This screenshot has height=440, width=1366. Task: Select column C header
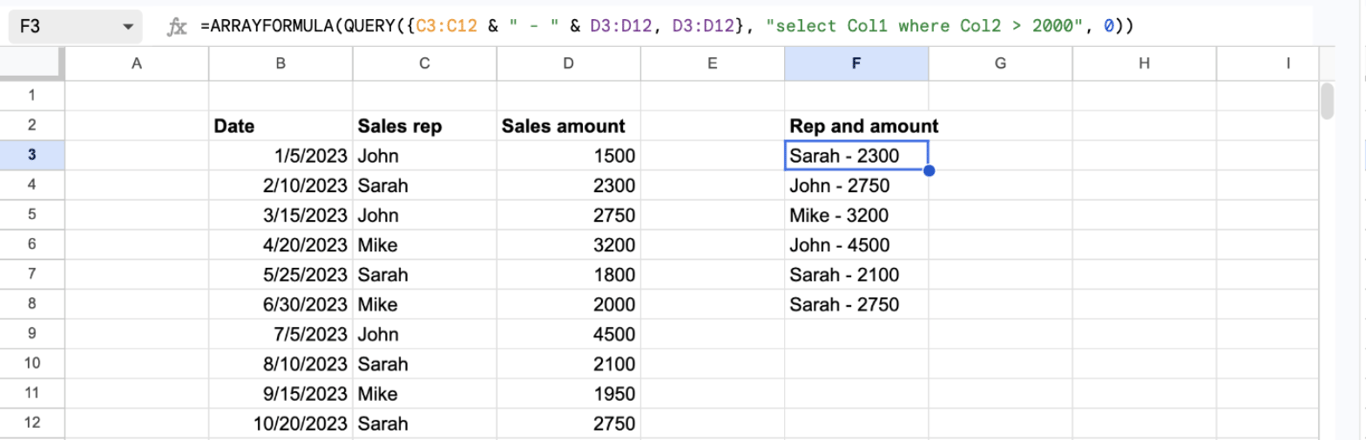click(x=425, y=63)
